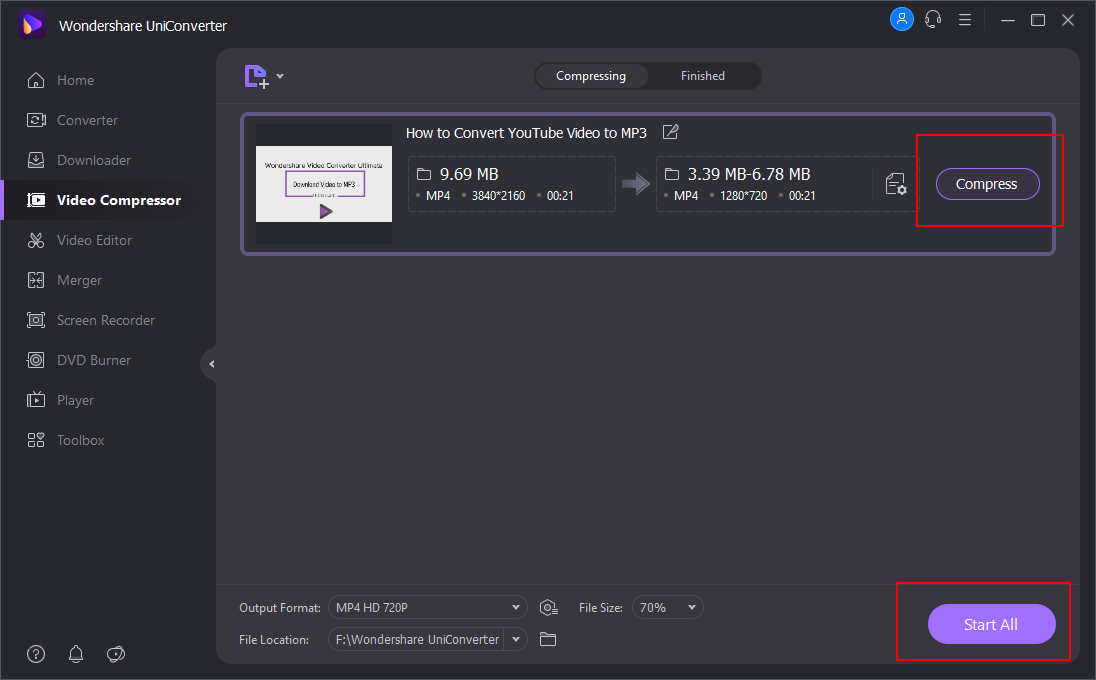Click the Toolbox grid icon
The width and height of the screenshot is (1096, 680).
click(x=36, y=440)
